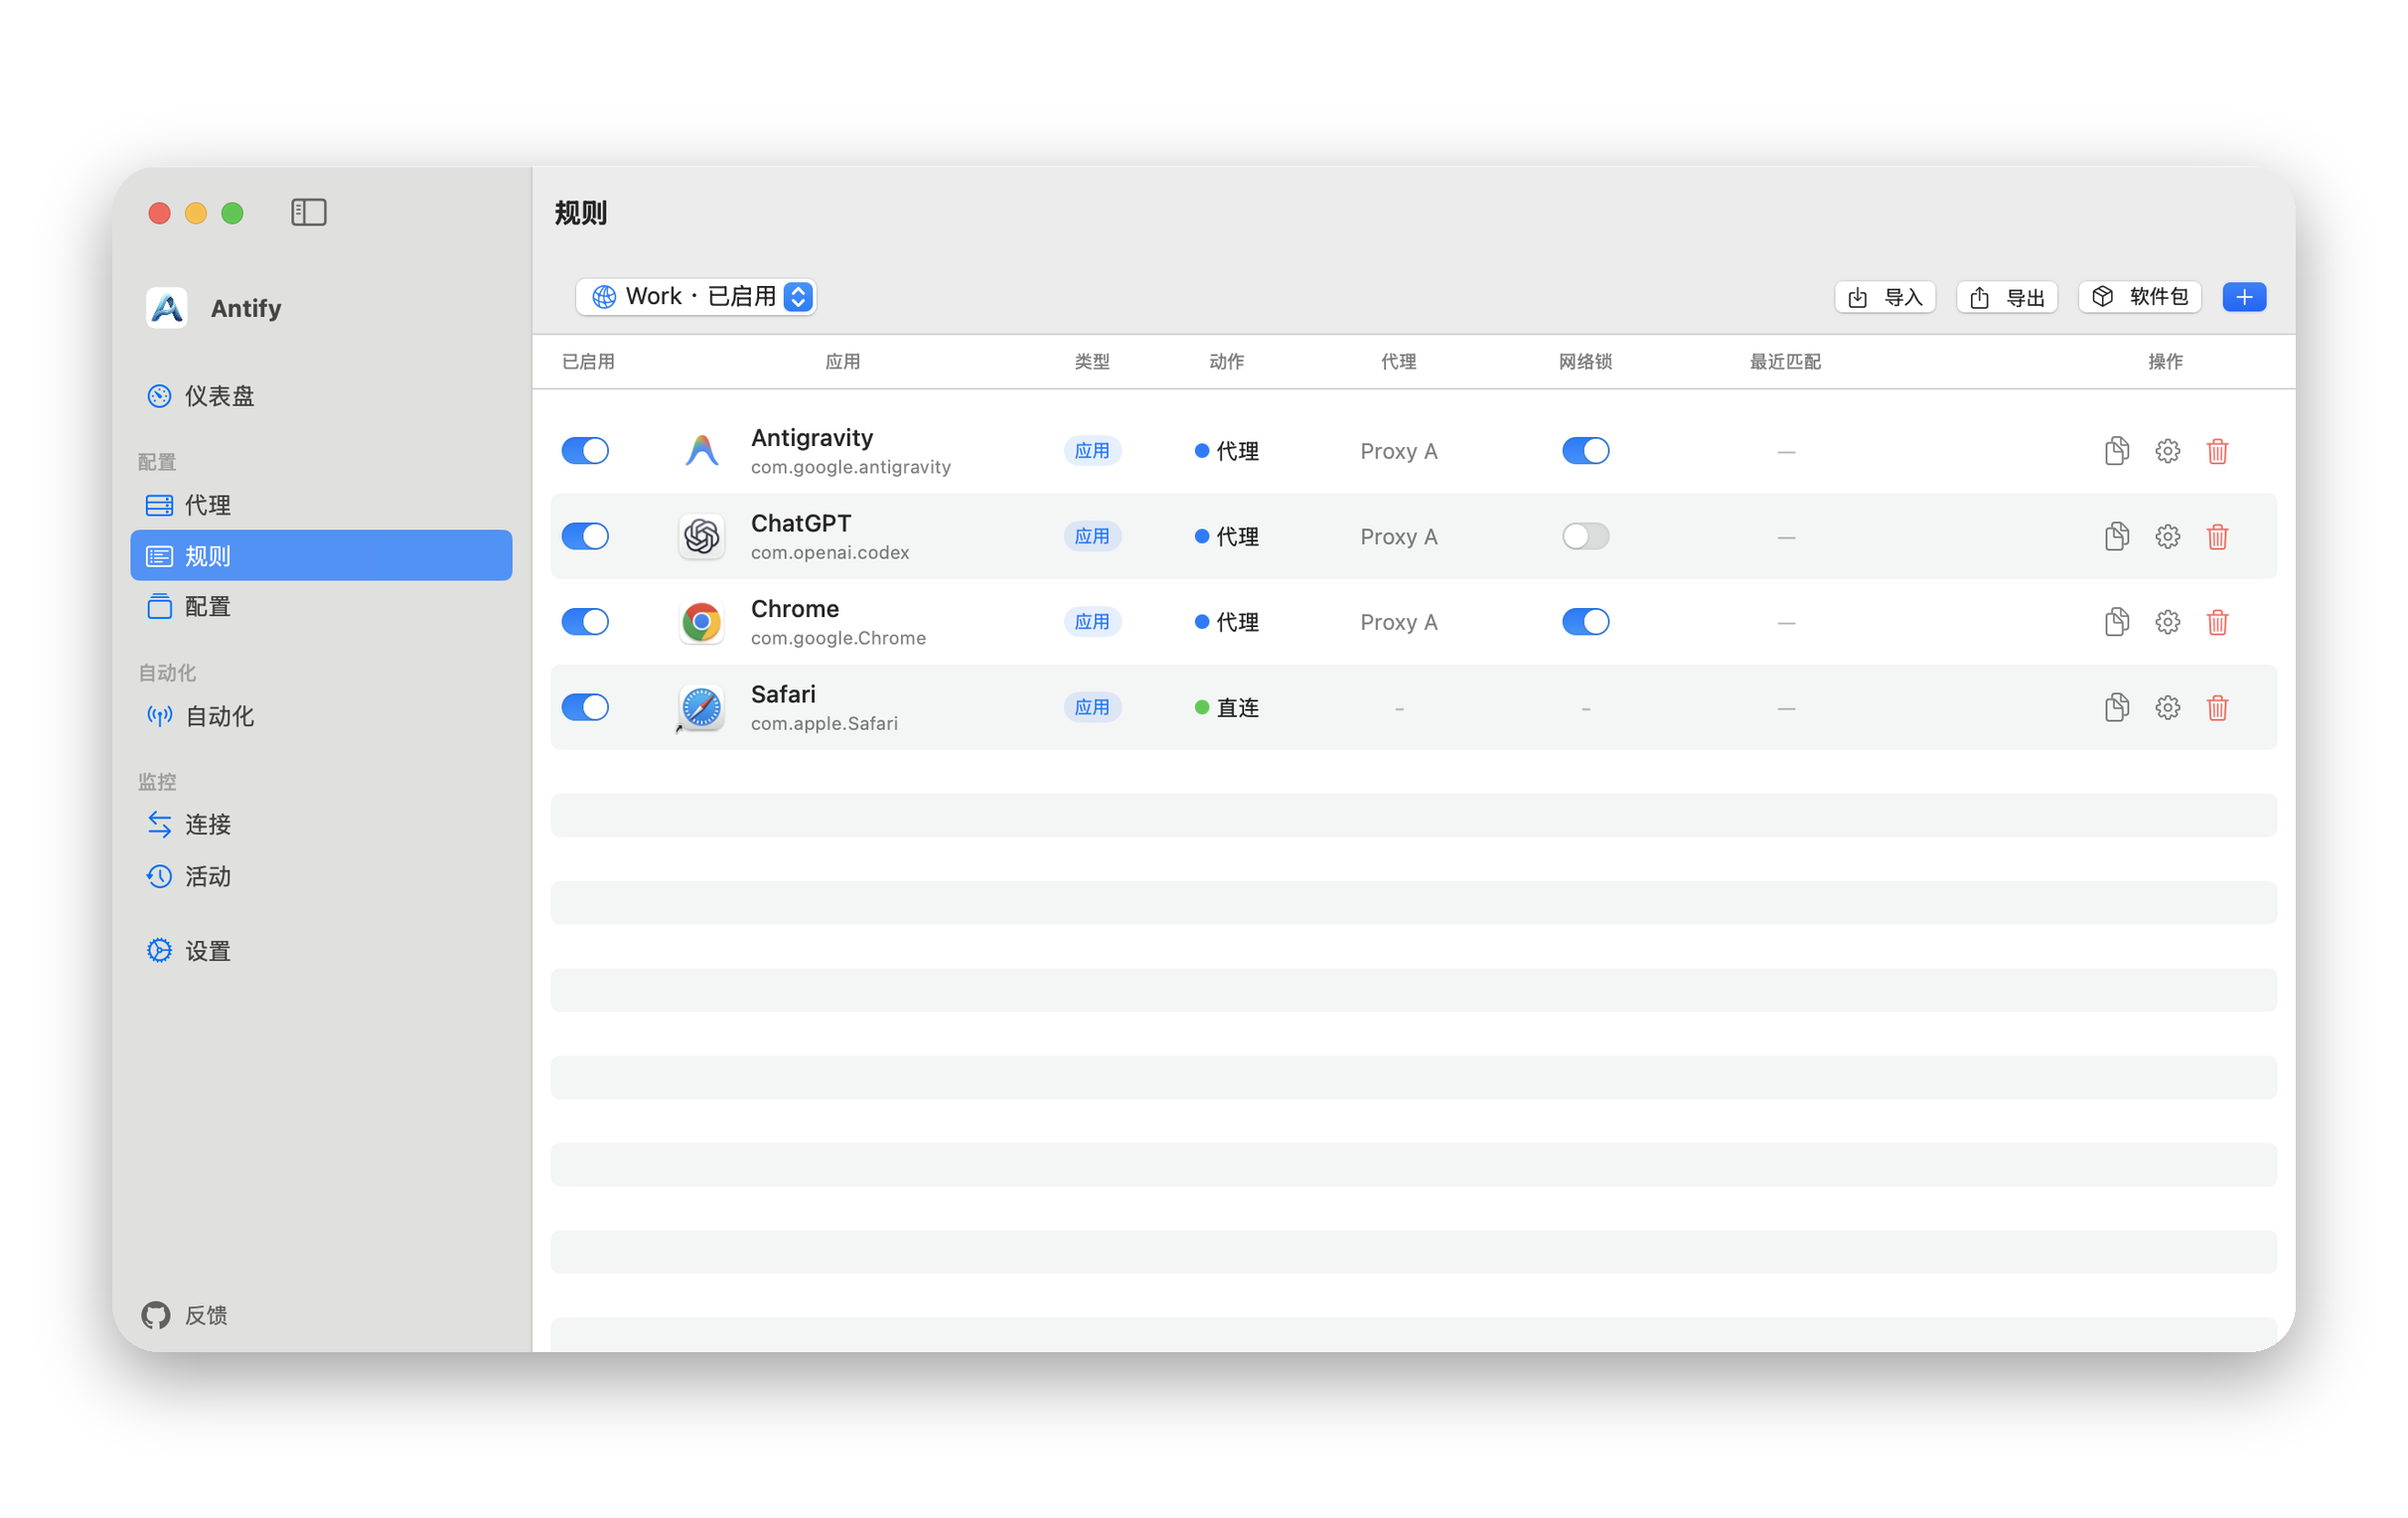Open the 反馈 feedback GitHub link
Image resolution: width=2408 pixels, height=1518 pixels.
185,1315
